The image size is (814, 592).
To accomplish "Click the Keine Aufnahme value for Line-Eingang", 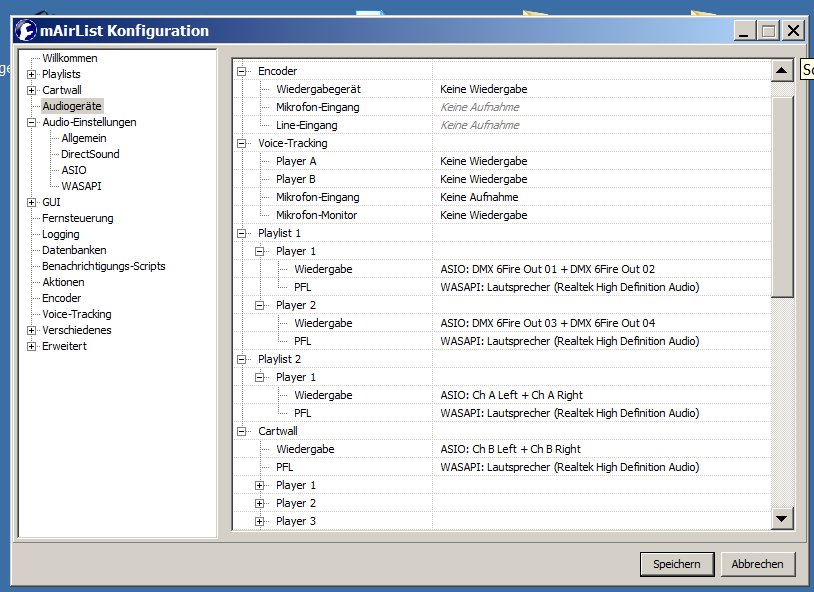I will 480,125.
